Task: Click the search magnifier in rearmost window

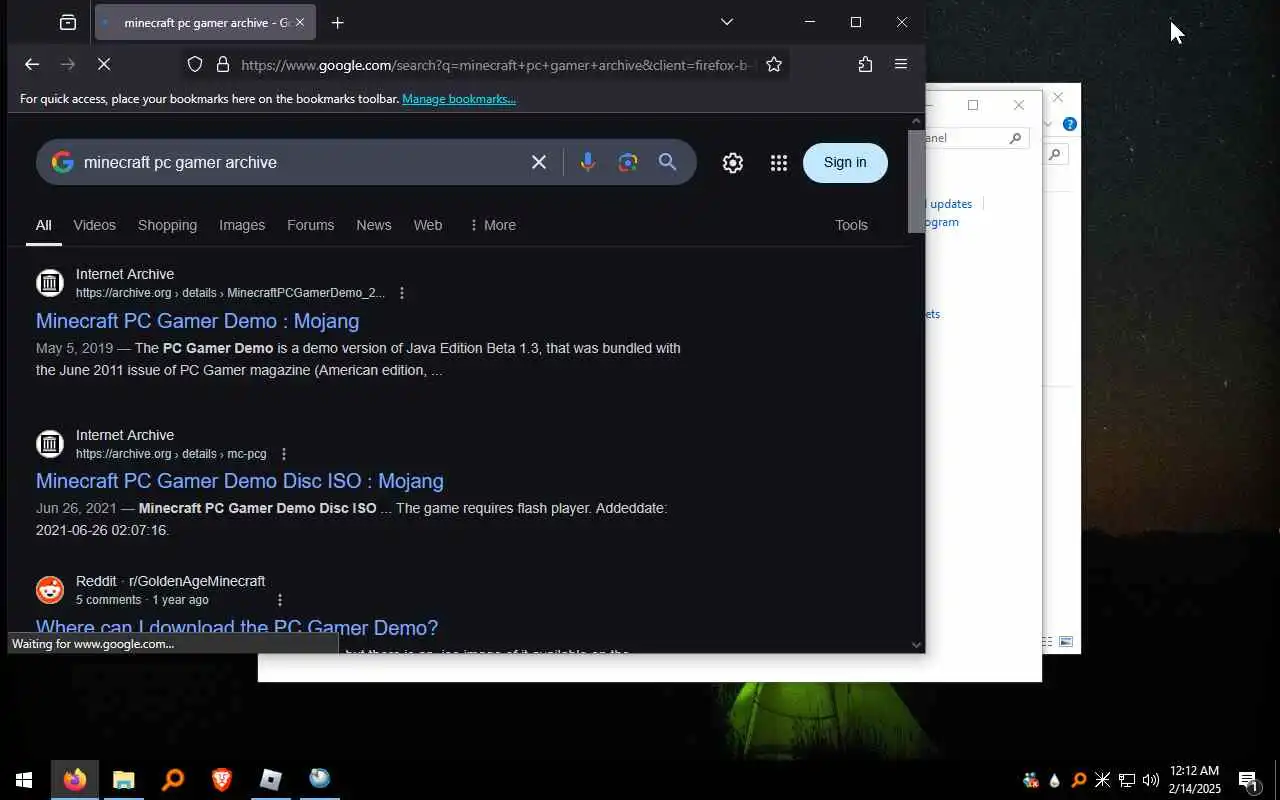Action: coord(1055,154)
